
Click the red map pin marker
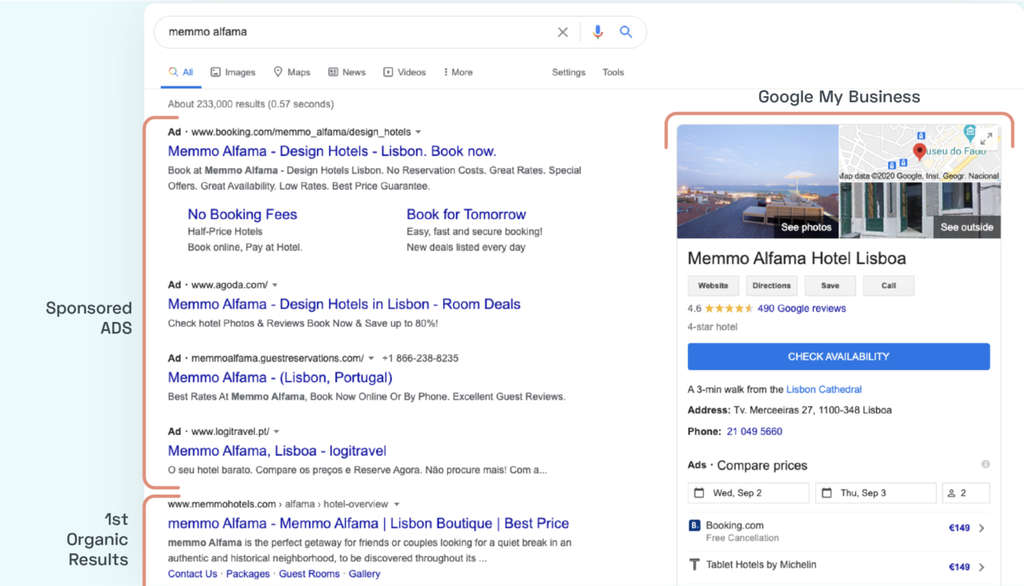919,152
